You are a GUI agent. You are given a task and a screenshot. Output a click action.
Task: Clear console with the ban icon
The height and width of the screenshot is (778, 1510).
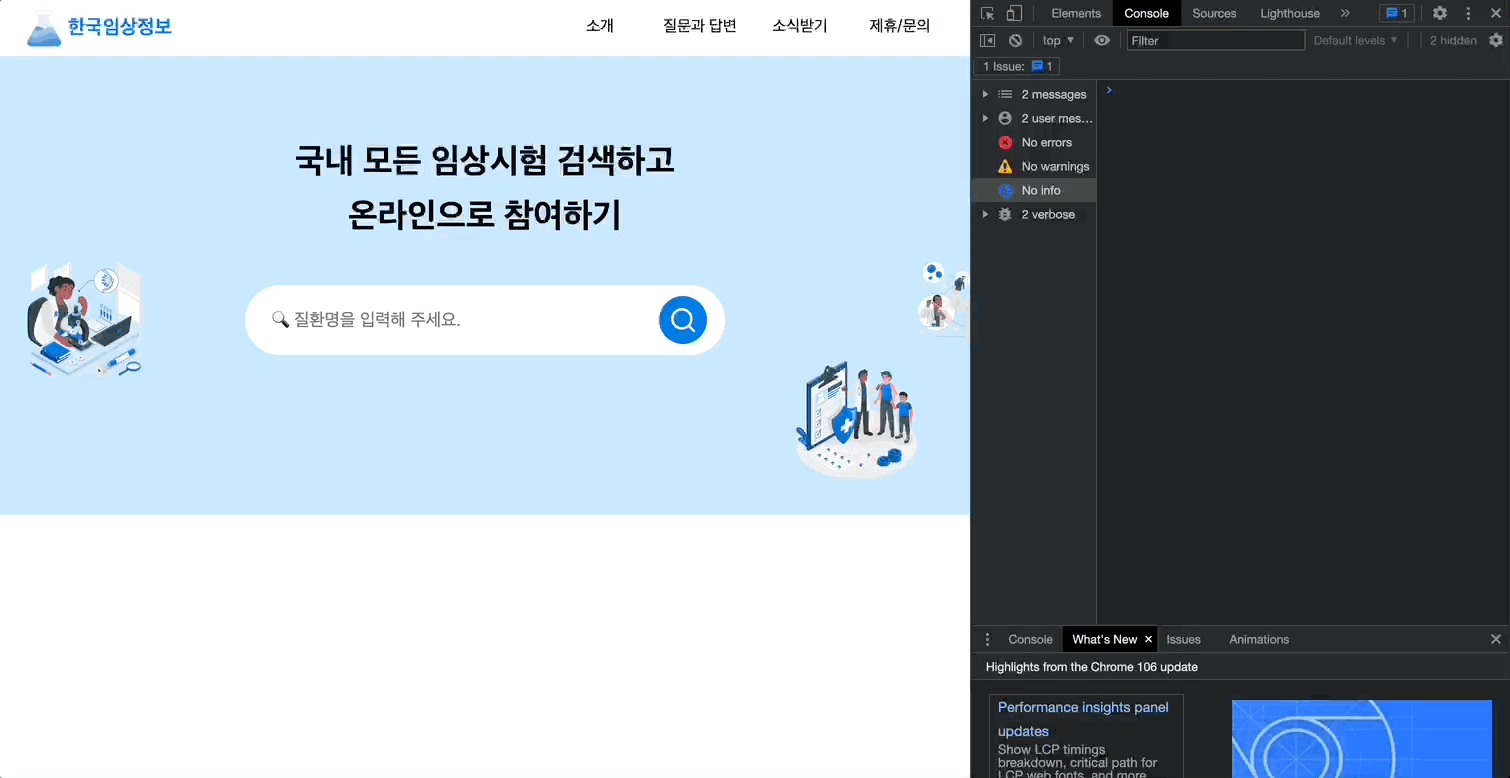1015,40
